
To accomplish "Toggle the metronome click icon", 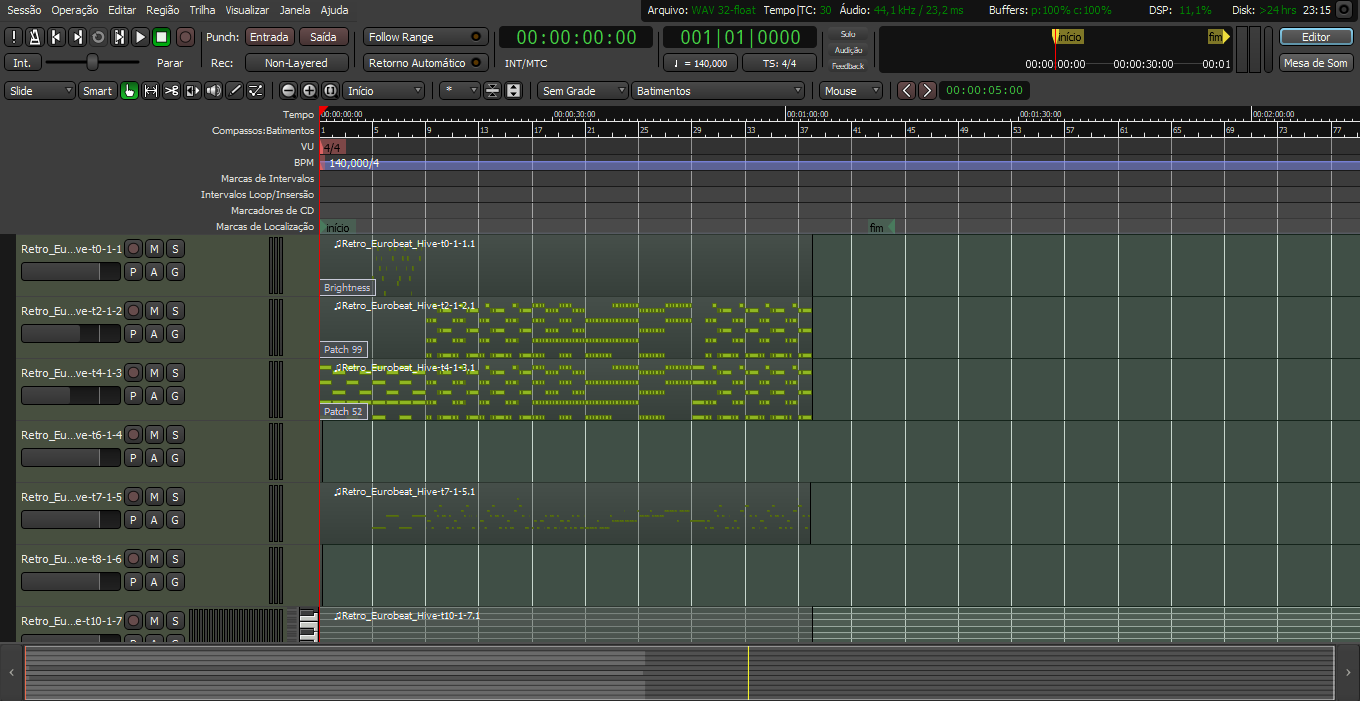I will coord(34,37).
